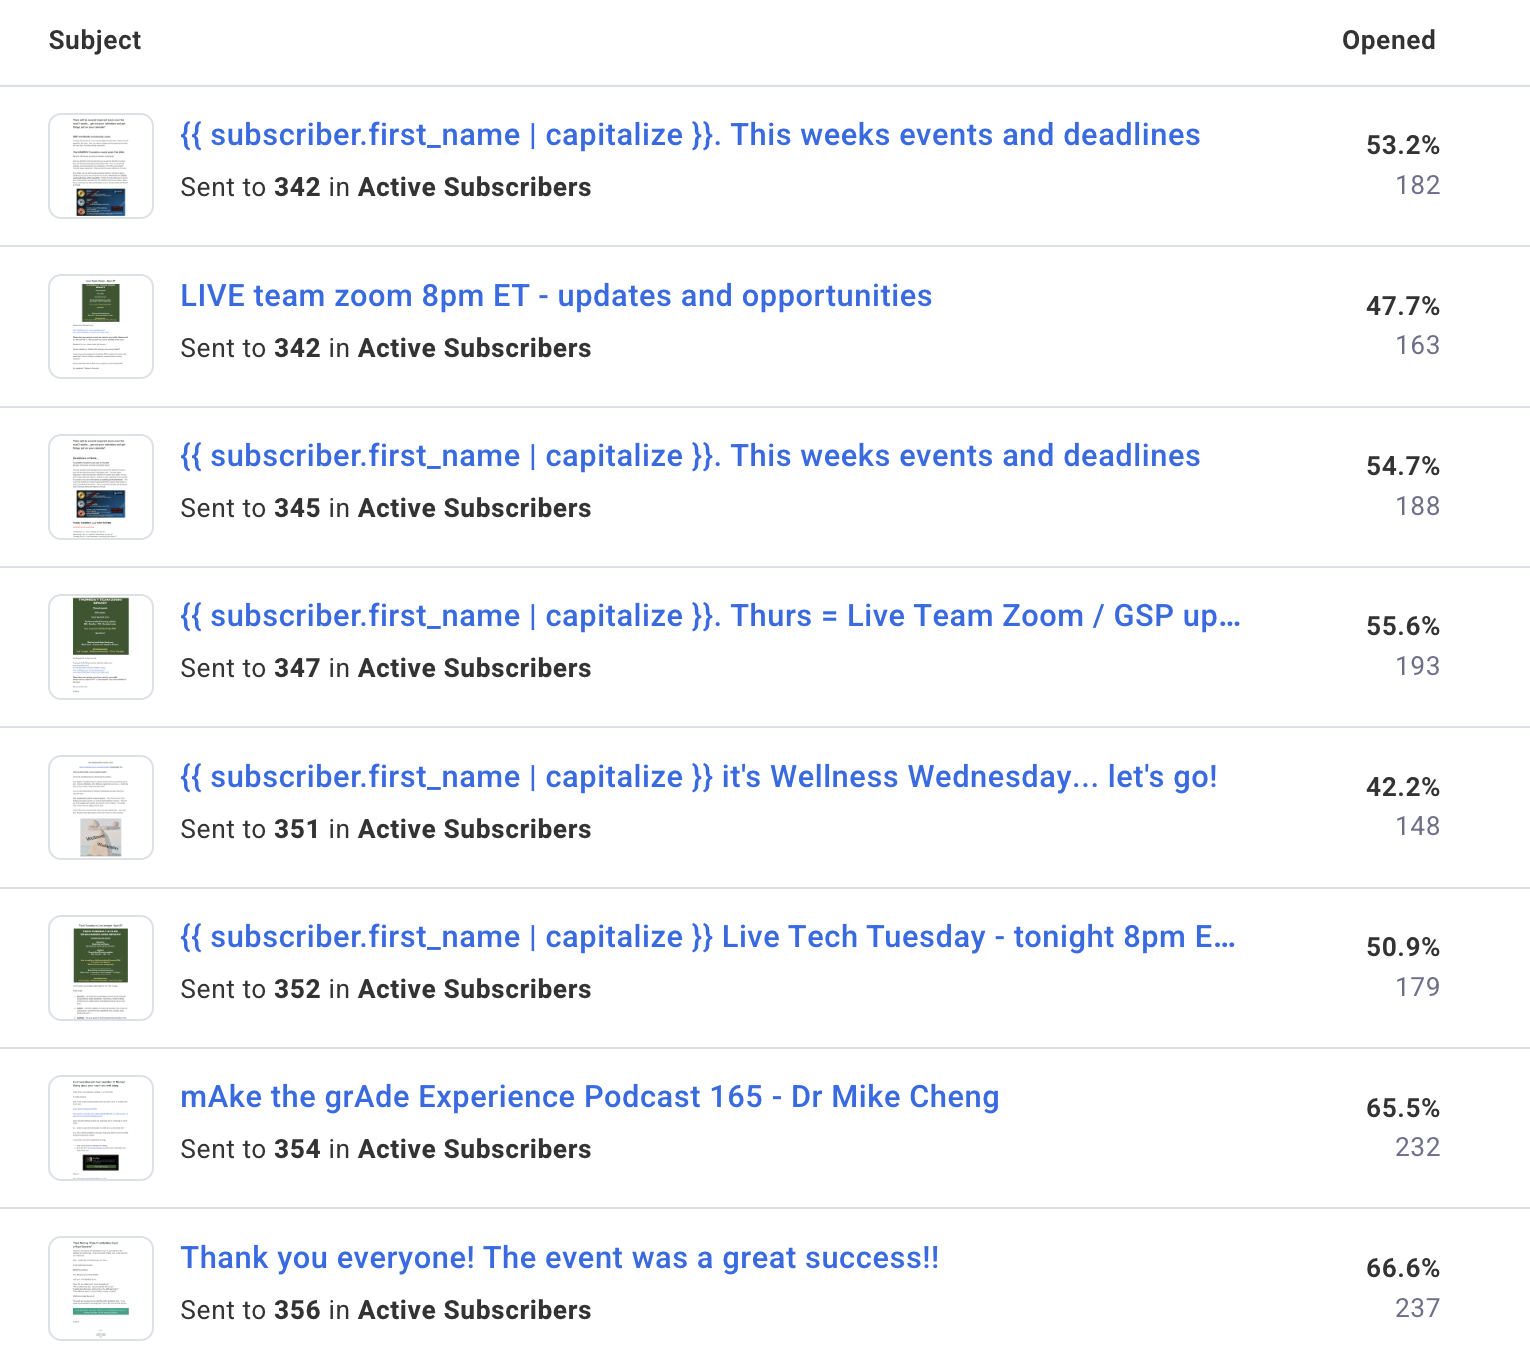Viewport: 1530px width, 1346px height.
Task: Open the "LIVE team zoom 8pm ET" broadcast
Action: coord(556,296)
